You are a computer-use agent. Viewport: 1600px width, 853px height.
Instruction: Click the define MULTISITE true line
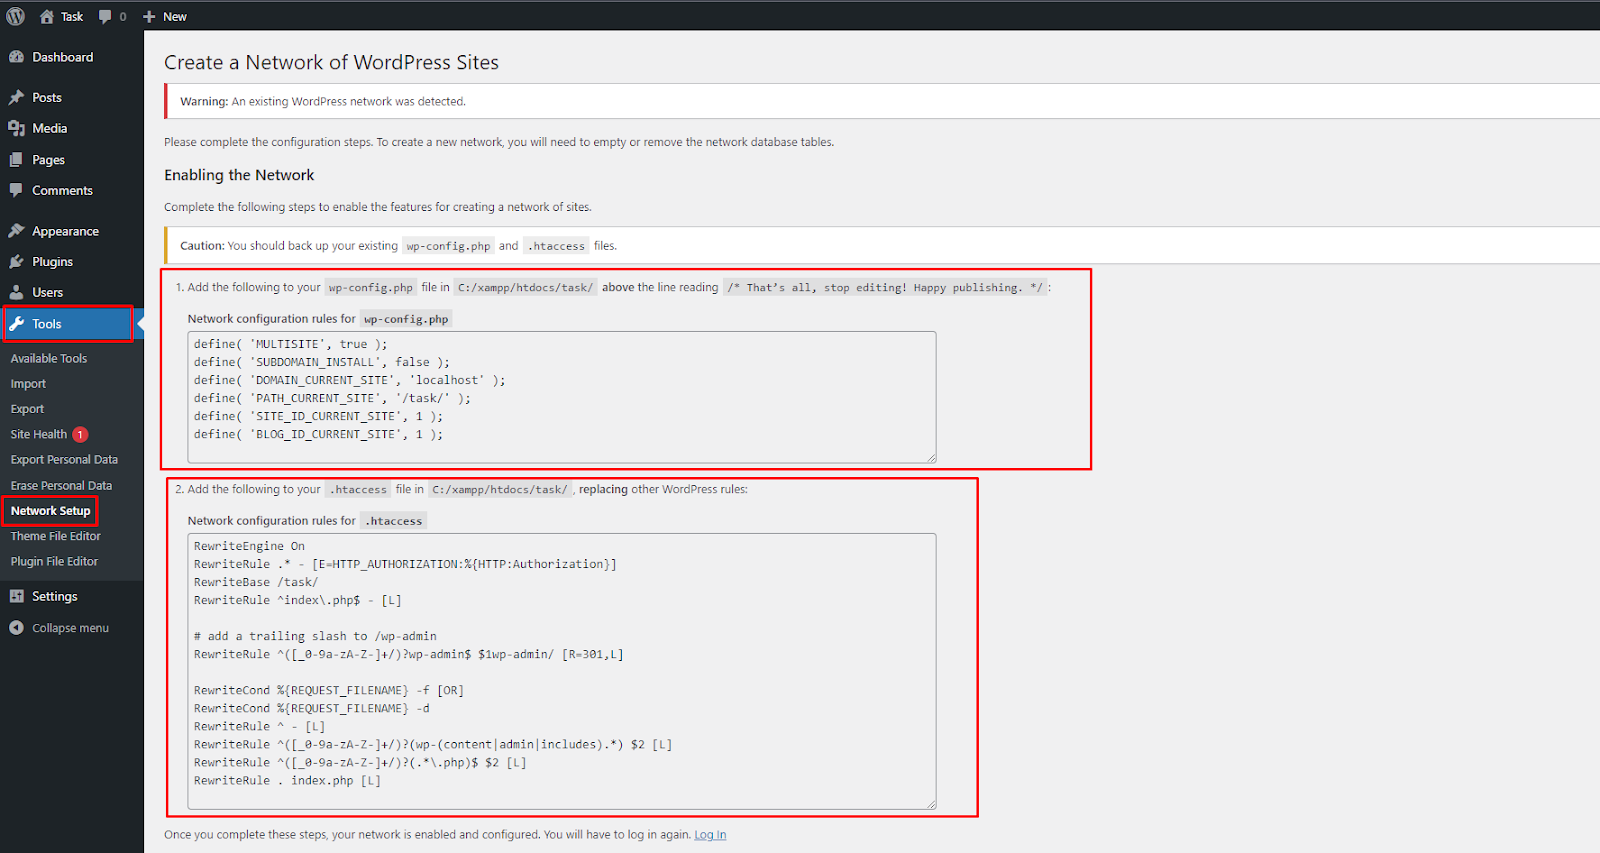pos(290,344)
